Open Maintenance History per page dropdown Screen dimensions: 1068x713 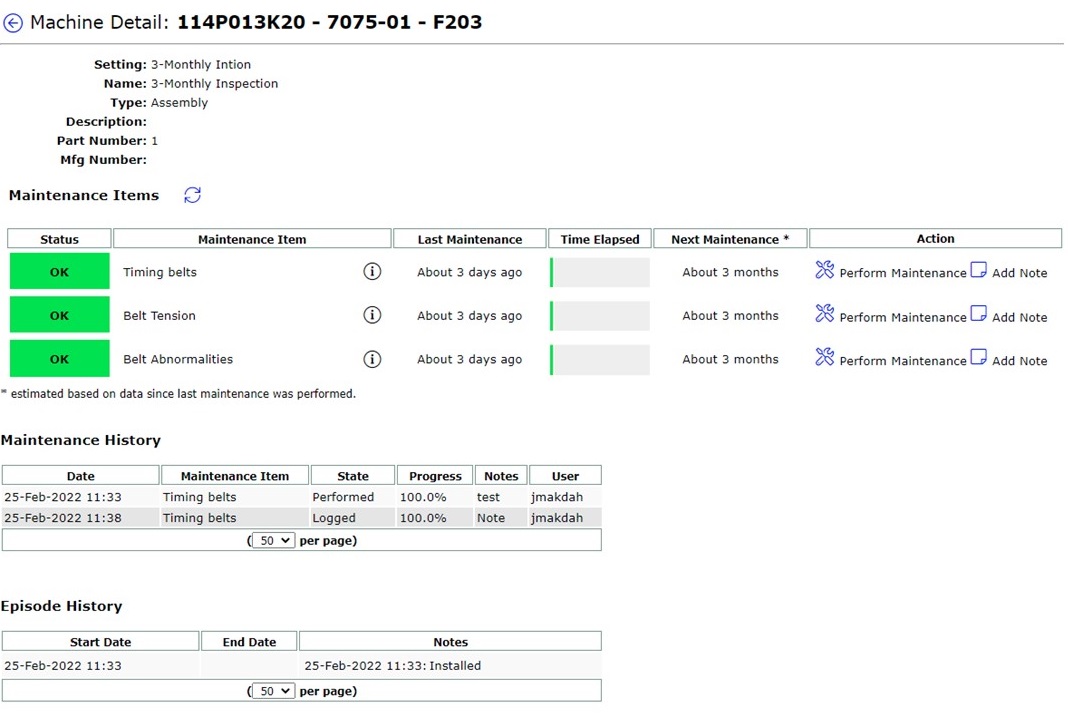[x=273, y=540]
